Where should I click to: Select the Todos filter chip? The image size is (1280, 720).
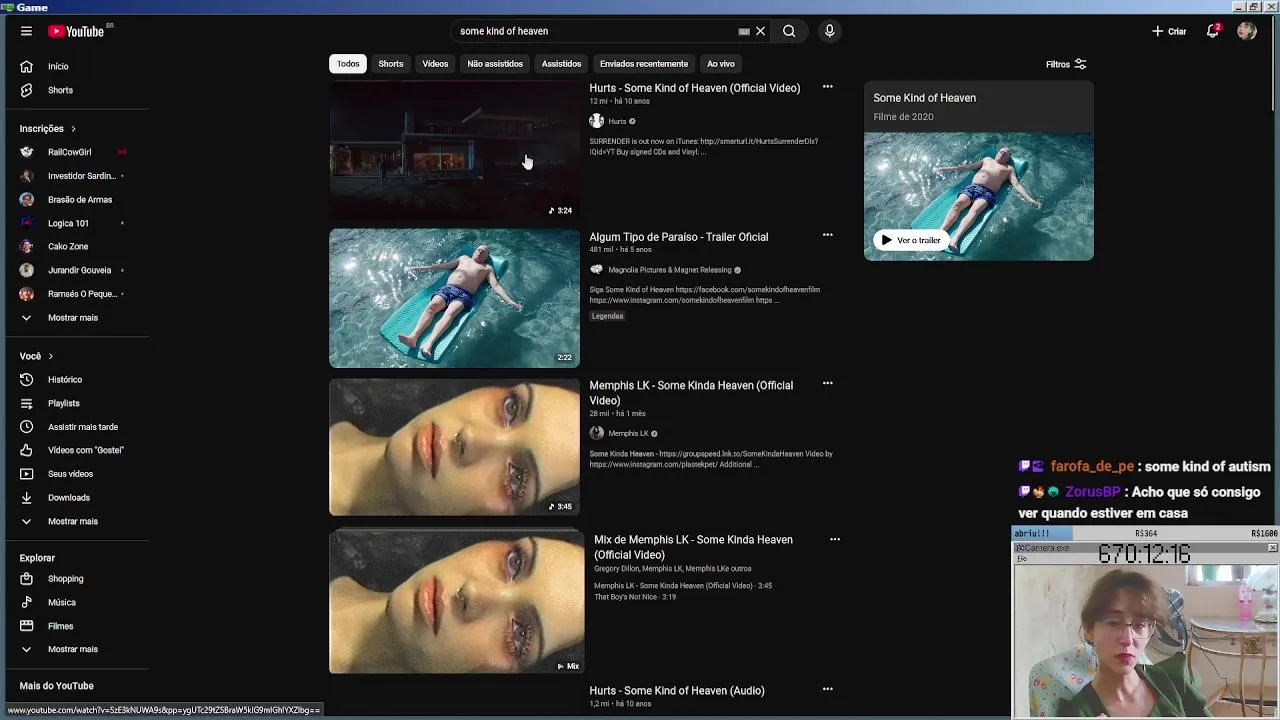(x=348, y=64)
